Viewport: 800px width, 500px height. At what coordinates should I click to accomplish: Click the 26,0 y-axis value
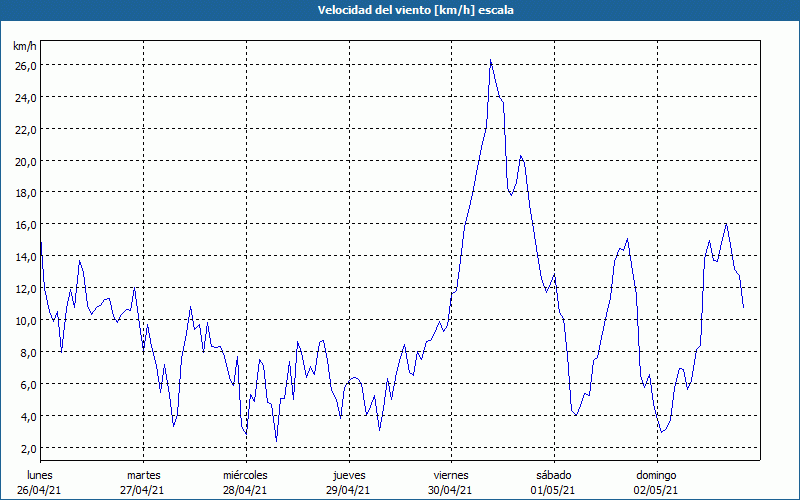click(x=24, y=65)
